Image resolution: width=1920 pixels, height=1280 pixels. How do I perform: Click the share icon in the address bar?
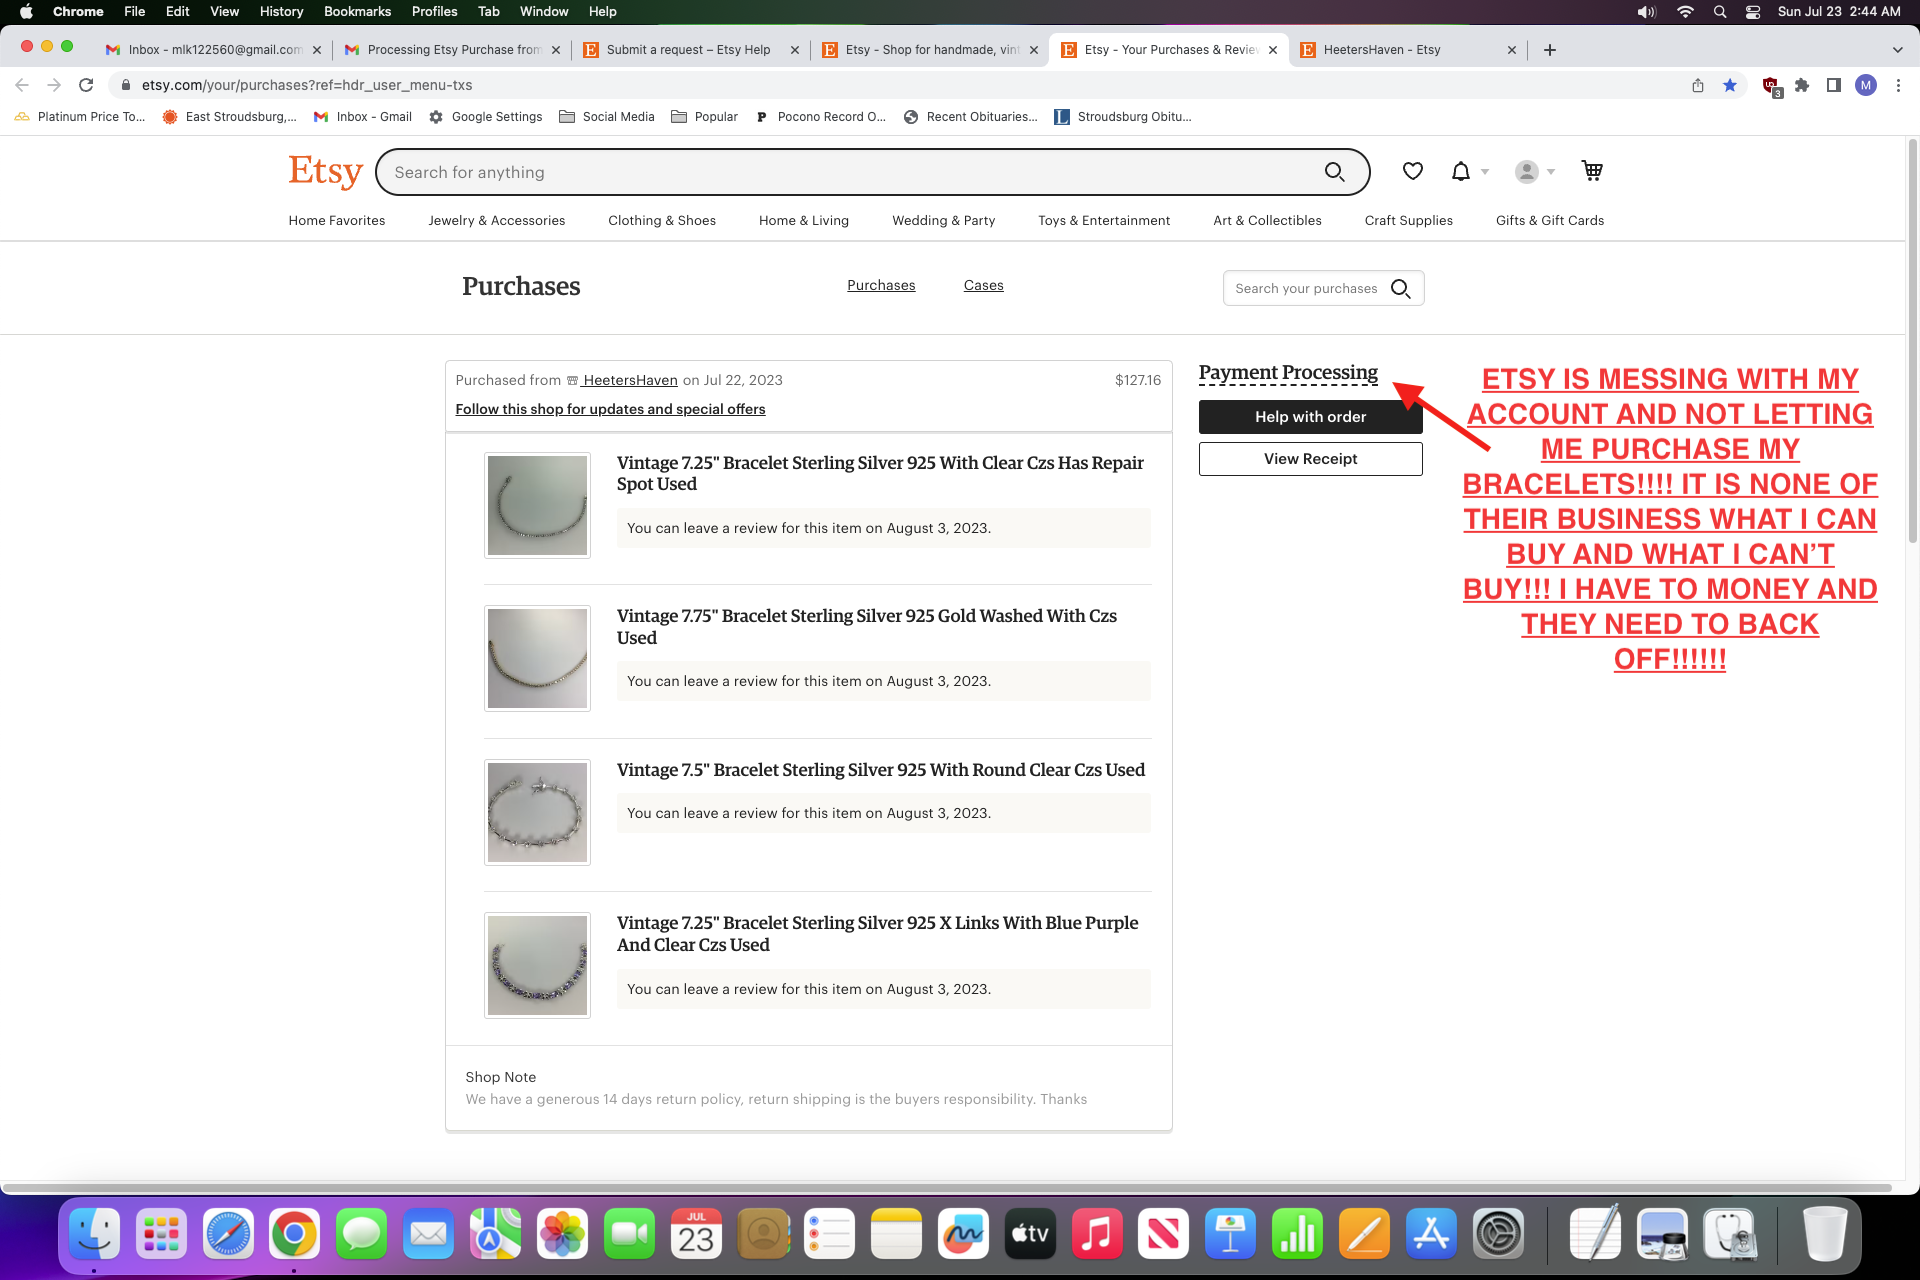pos(1697,85)
